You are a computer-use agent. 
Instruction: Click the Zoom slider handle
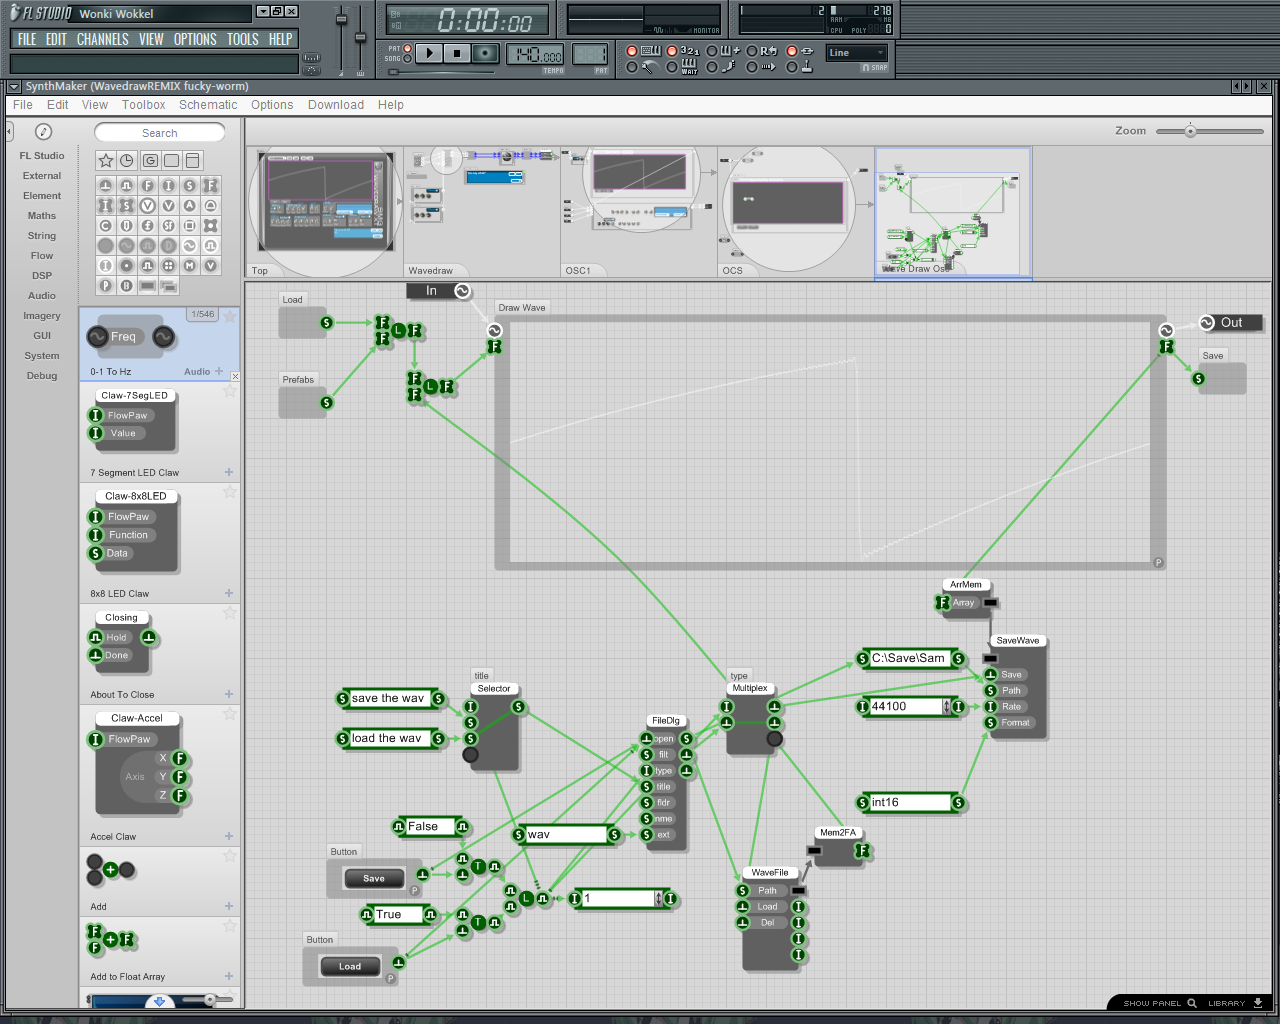click(x=1190, y=131)
